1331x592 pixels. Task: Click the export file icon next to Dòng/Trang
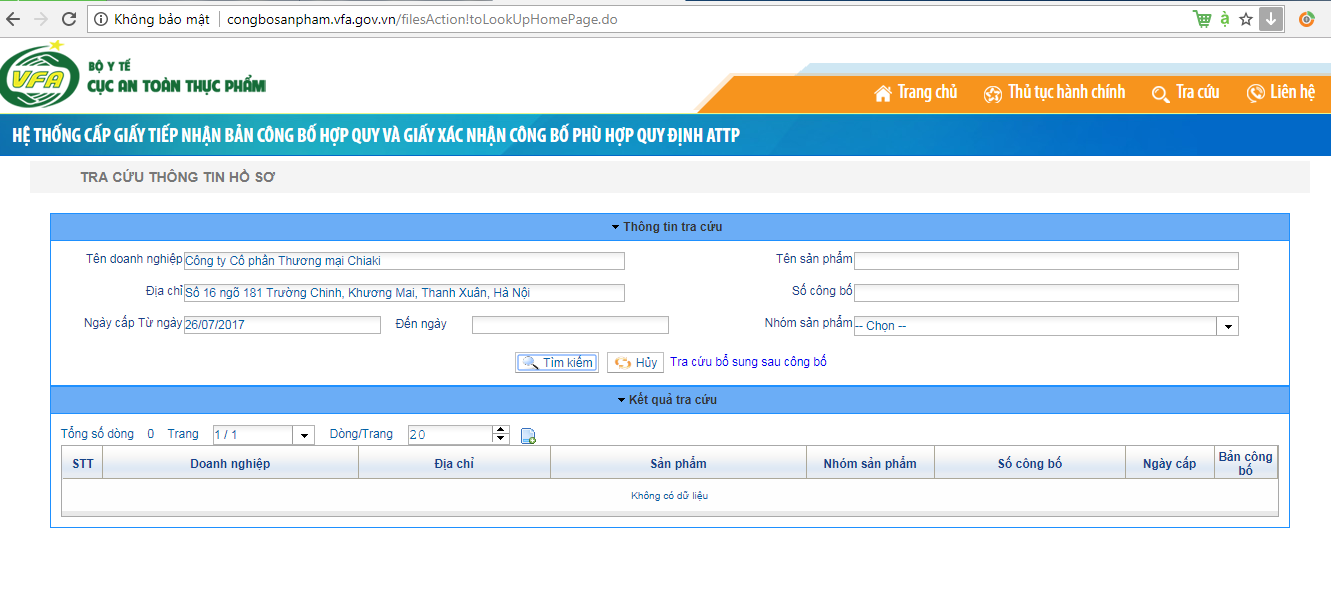[x=528, y=435]
